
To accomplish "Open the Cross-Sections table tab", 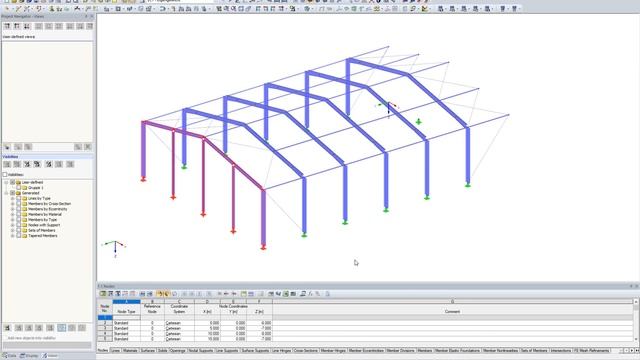I will point(306,351).
